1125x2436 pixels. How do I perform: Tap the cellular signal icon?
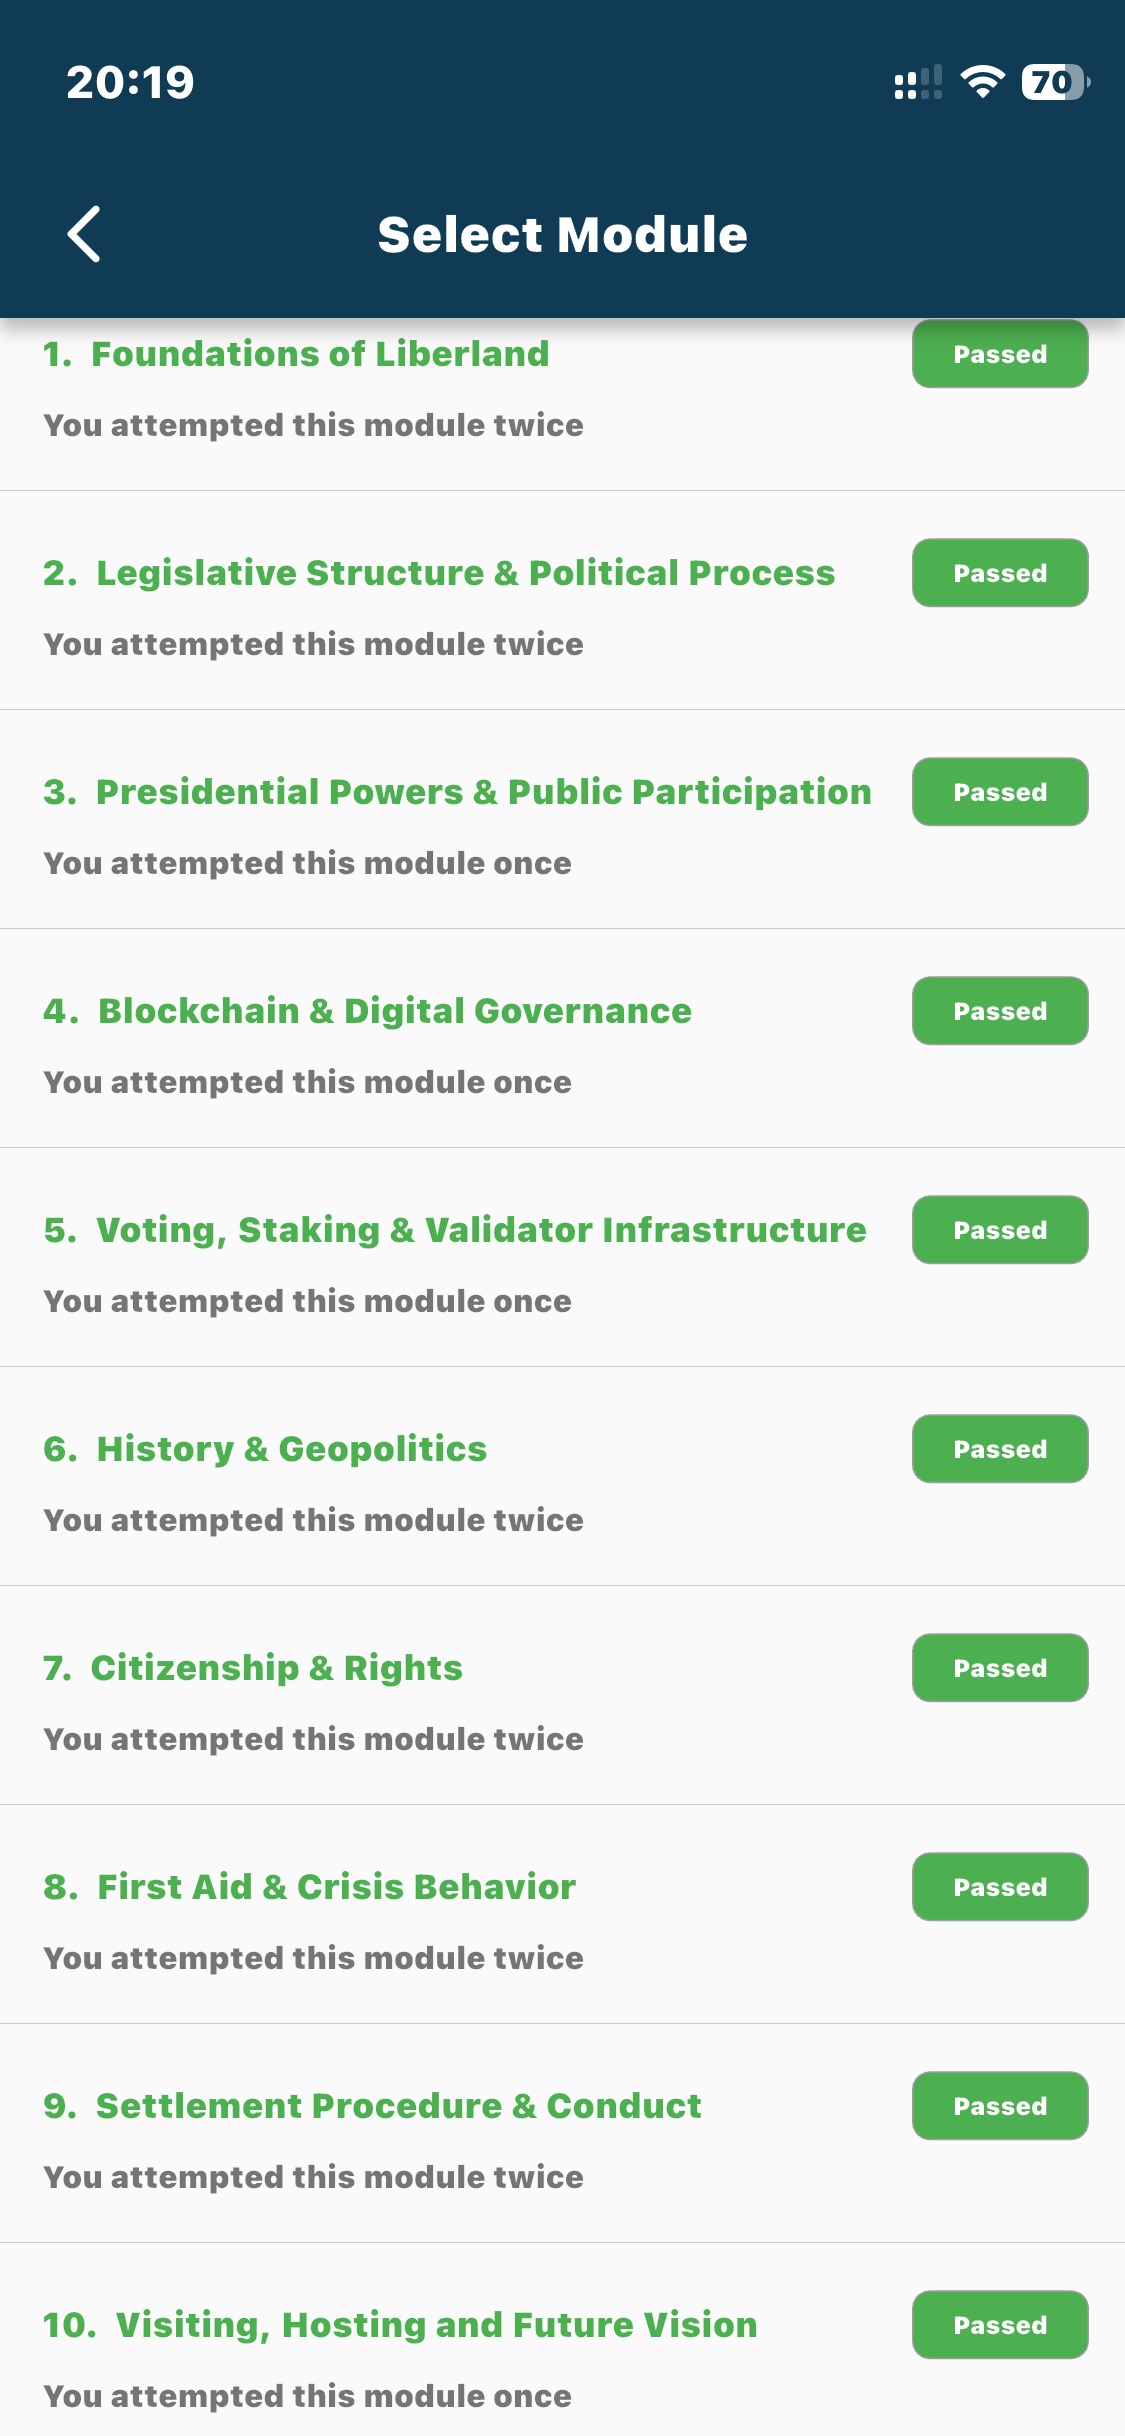click(x=917, y=82)
